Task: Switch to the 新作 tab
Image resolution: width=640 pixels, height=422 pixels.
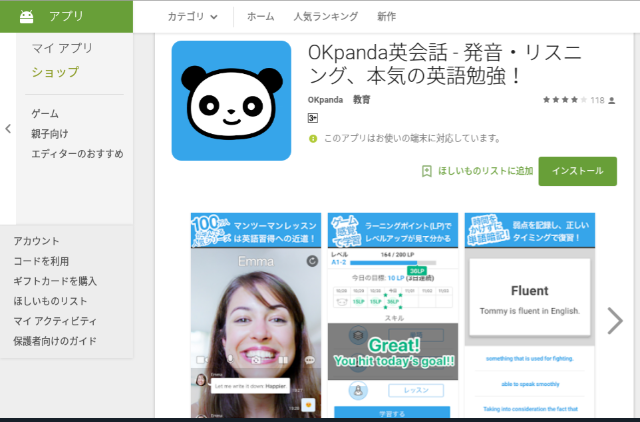Action: [x=387, y=17]
